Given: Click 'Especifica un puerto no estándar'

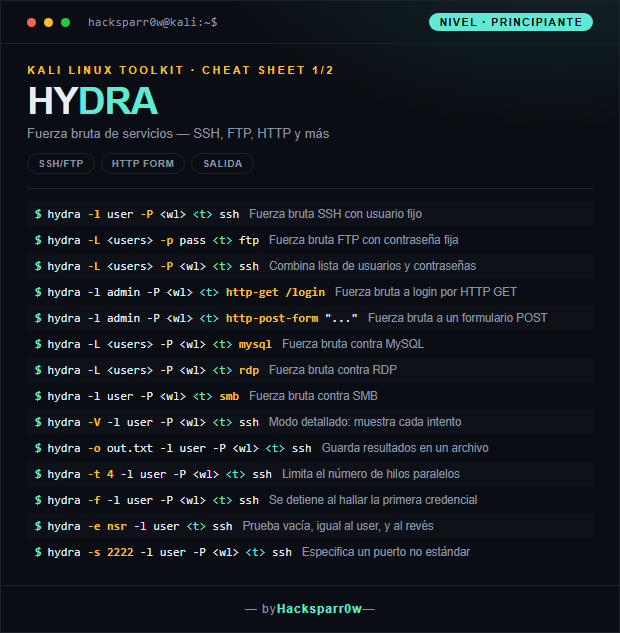Looking at the screenshot, I should click(386, 552).
